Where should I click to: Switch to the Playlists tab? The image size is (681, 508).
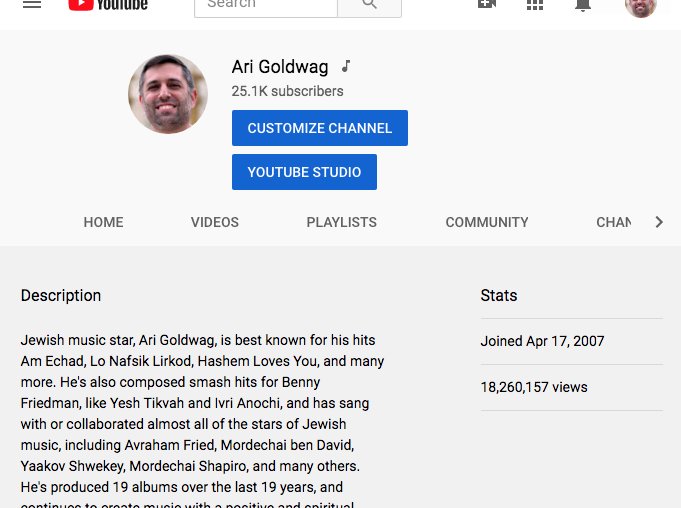[x=341, y=222]
